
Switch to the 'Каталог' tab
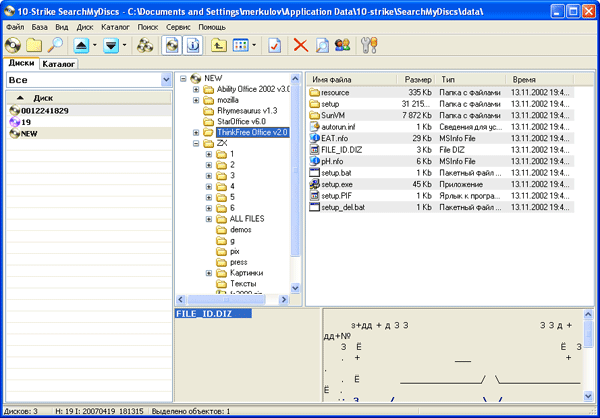tap(60, 63)
